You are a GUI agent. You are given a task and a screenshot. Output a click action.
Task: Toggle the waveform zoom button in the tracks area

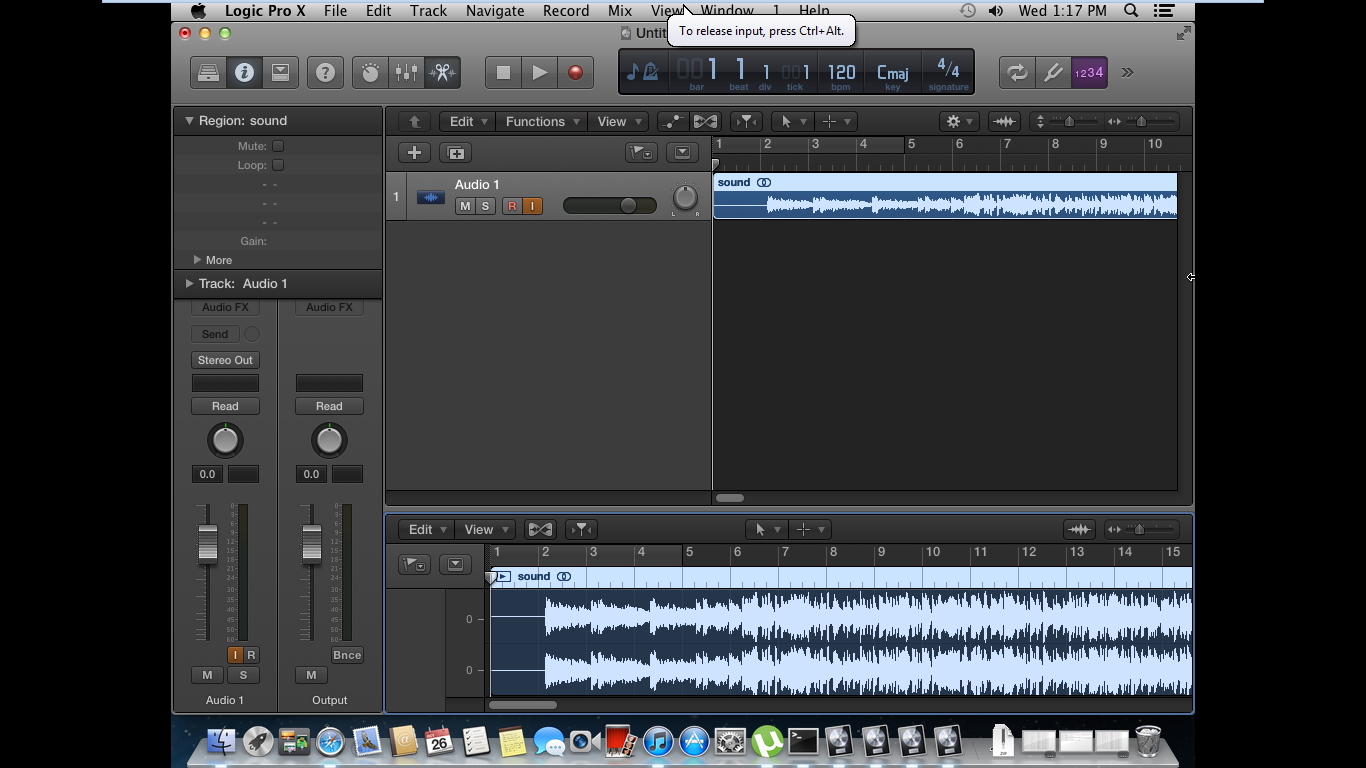point(1004,122)
